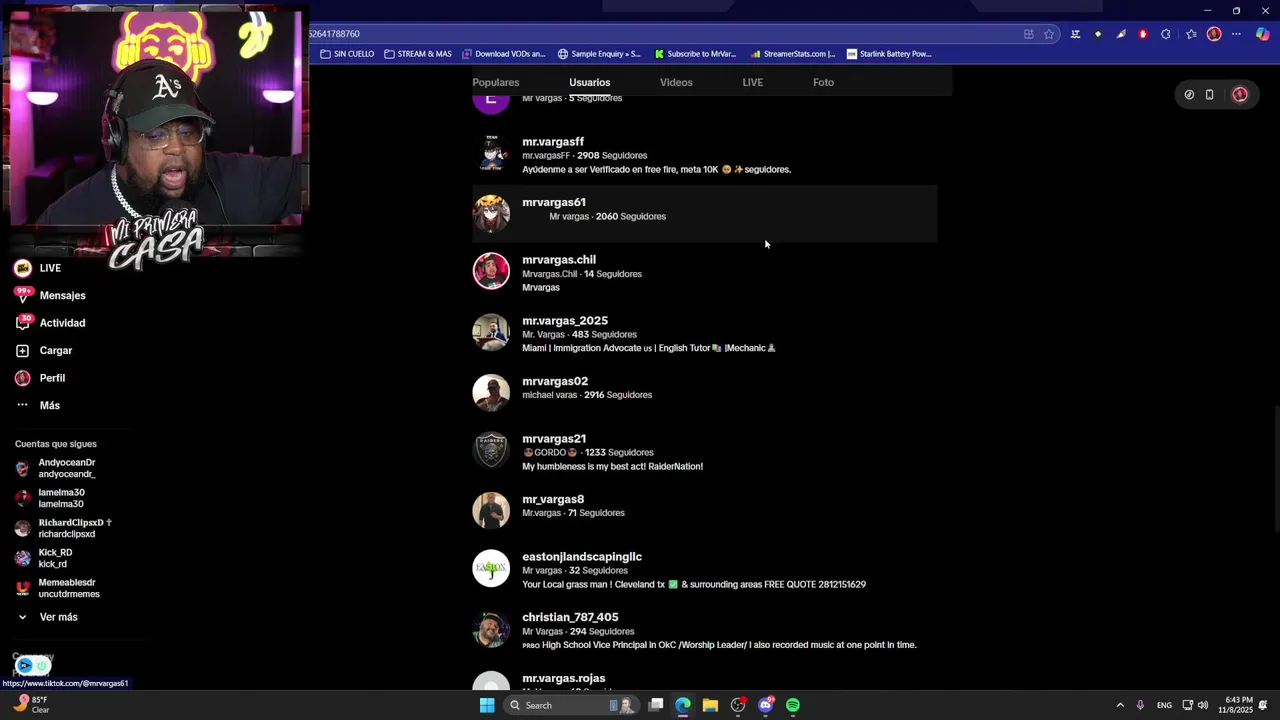This screenshot has height=720, width=1280.
Task: Open StreamerStats.com bookmark
Action: 792,54
